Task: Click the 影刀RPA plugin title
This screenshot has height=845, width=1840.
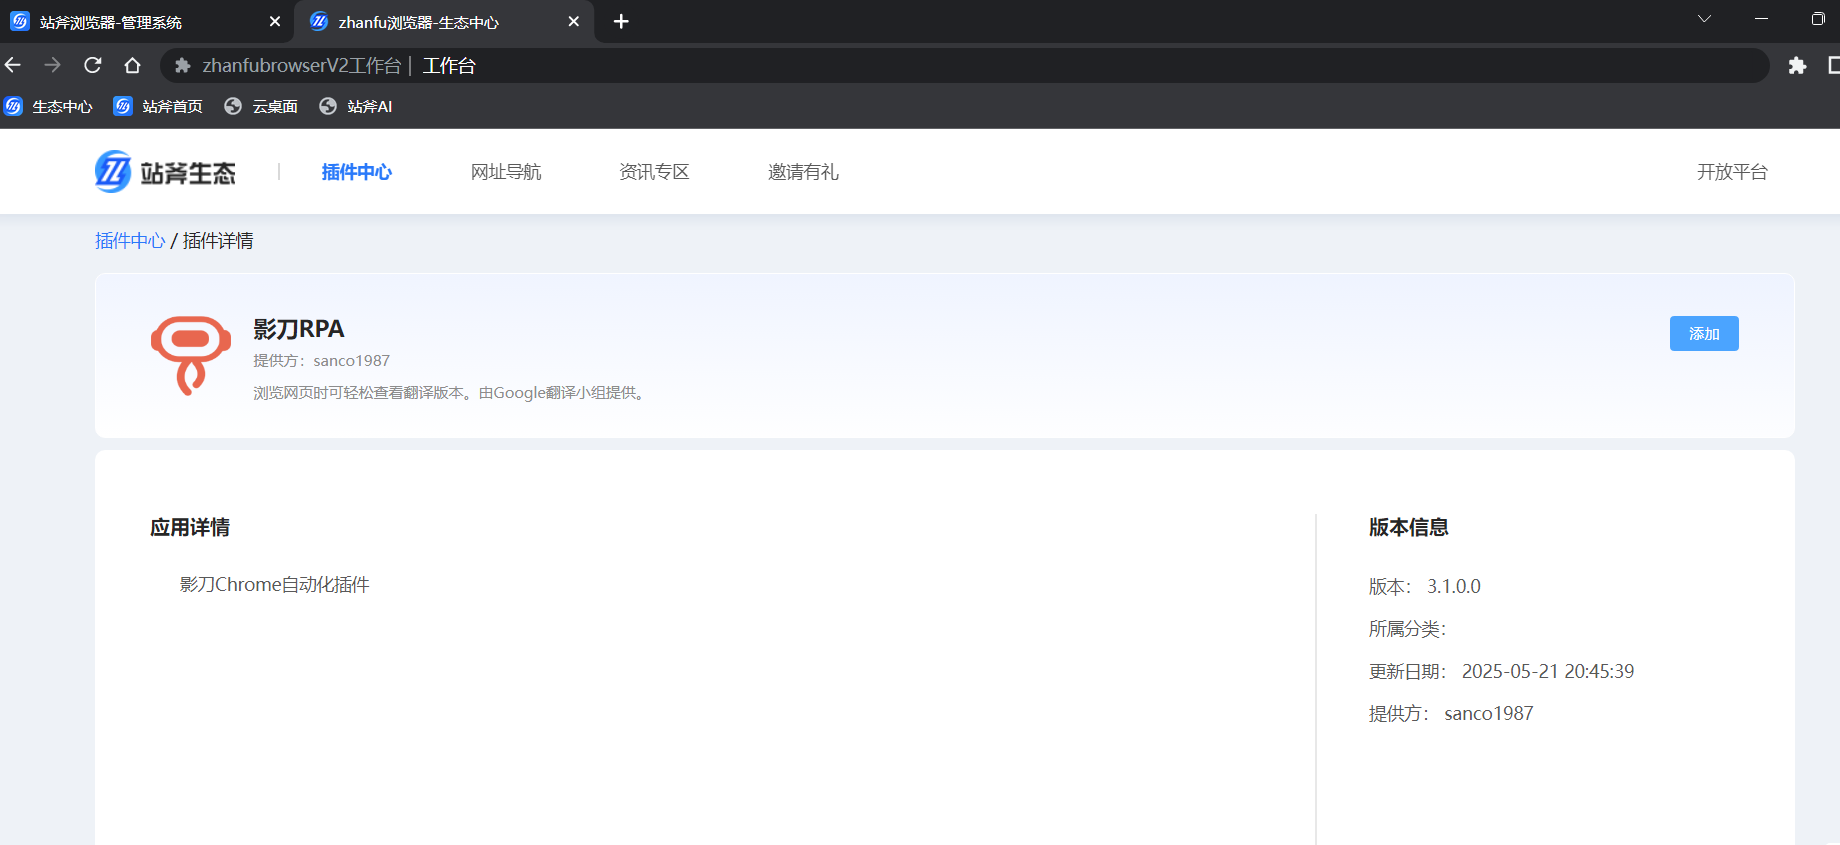Action: click(298, 329)
